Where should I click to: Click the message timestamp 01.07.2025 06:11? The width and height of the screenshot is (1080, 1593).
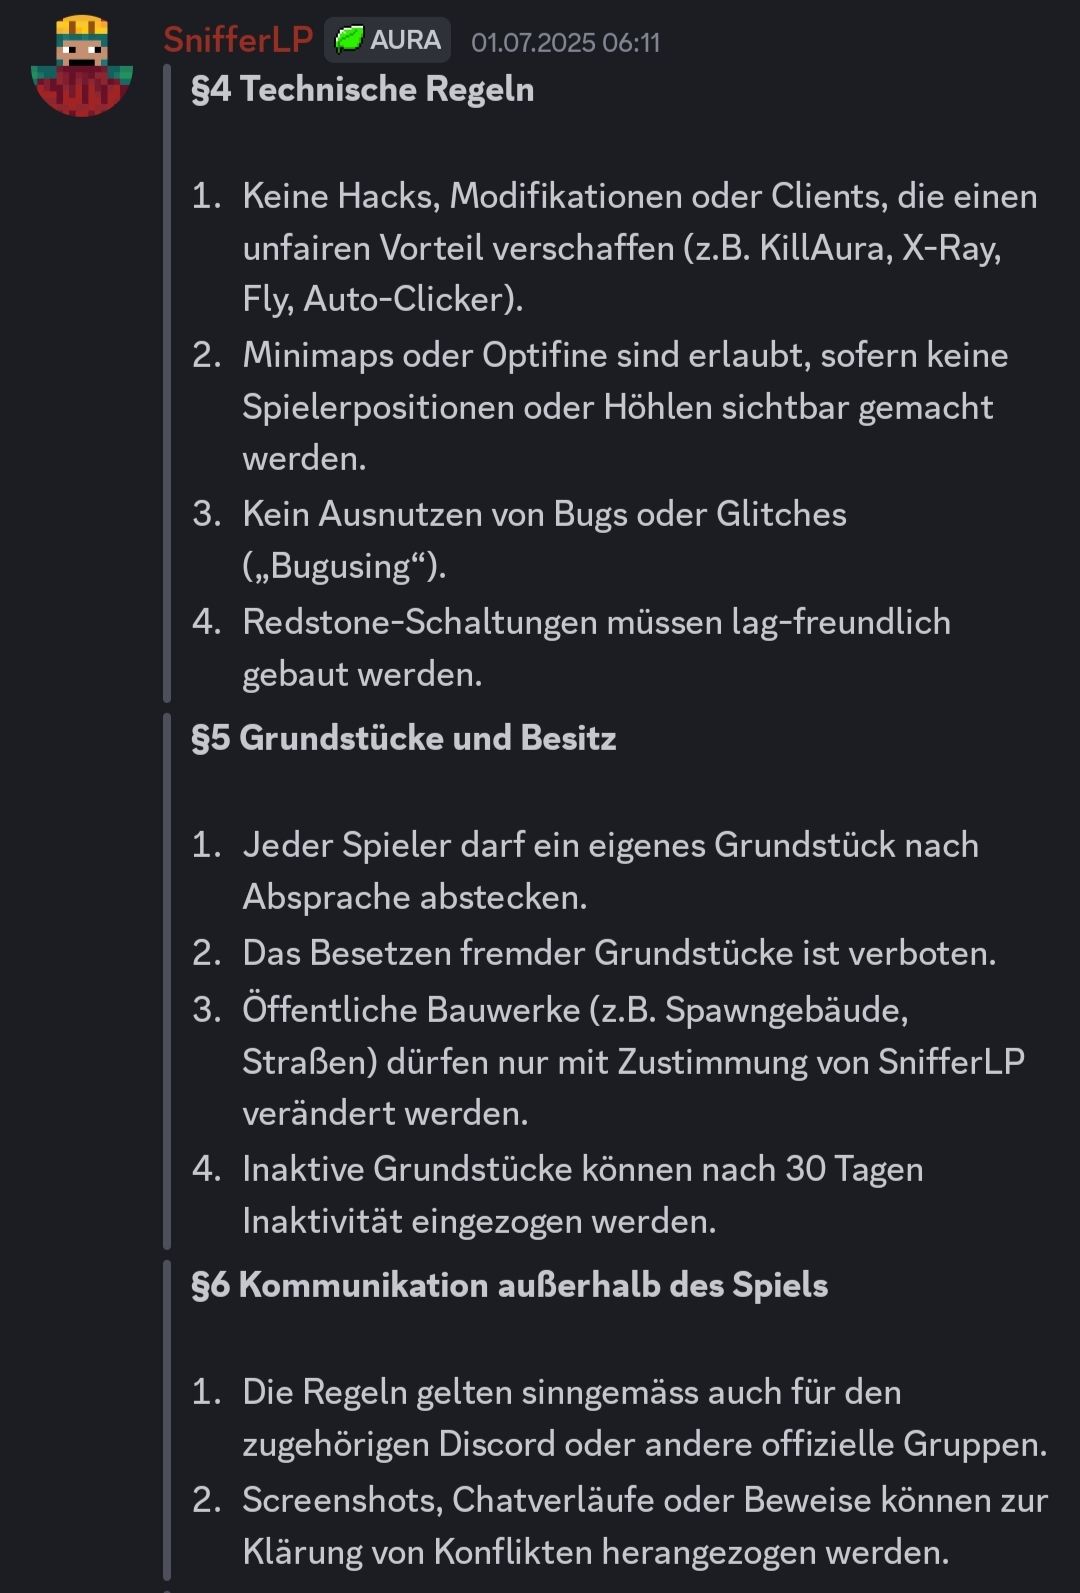[x=565, y=42]
